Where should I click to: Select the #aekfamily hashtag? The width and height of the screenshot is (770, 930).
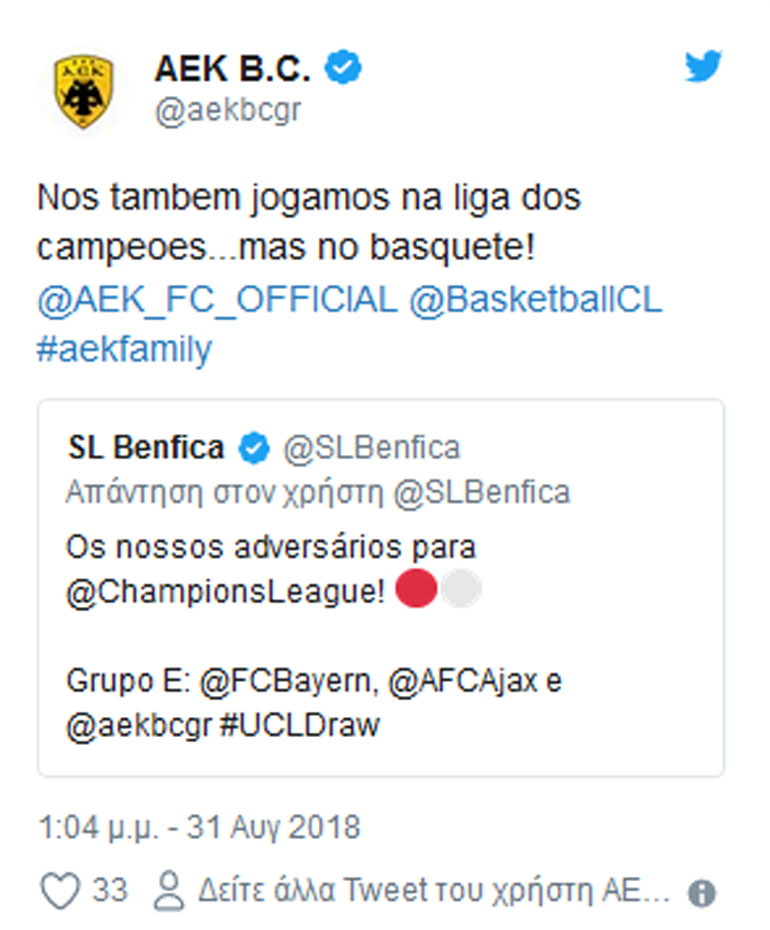coord(124,351)
